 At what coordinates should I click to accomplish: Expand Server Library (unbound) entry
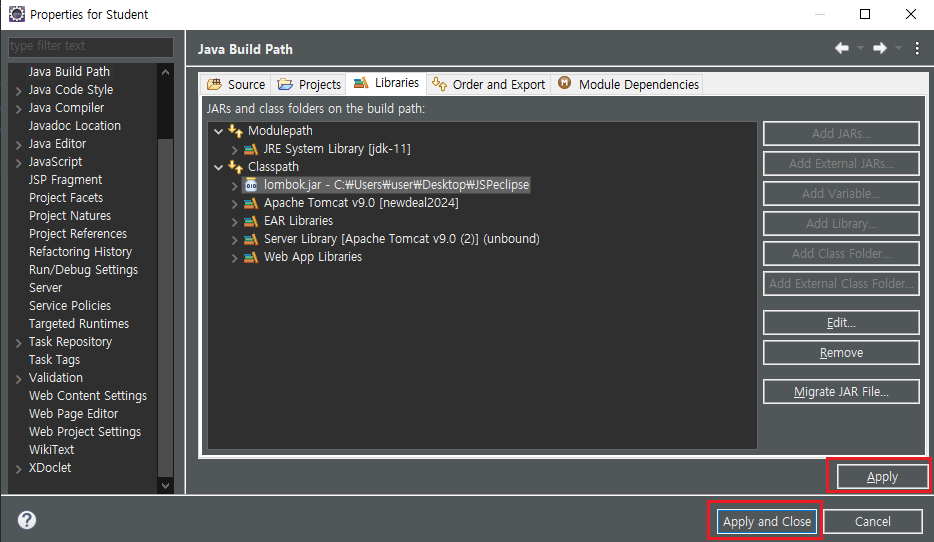pyautogui.click(x=235, y=240)
